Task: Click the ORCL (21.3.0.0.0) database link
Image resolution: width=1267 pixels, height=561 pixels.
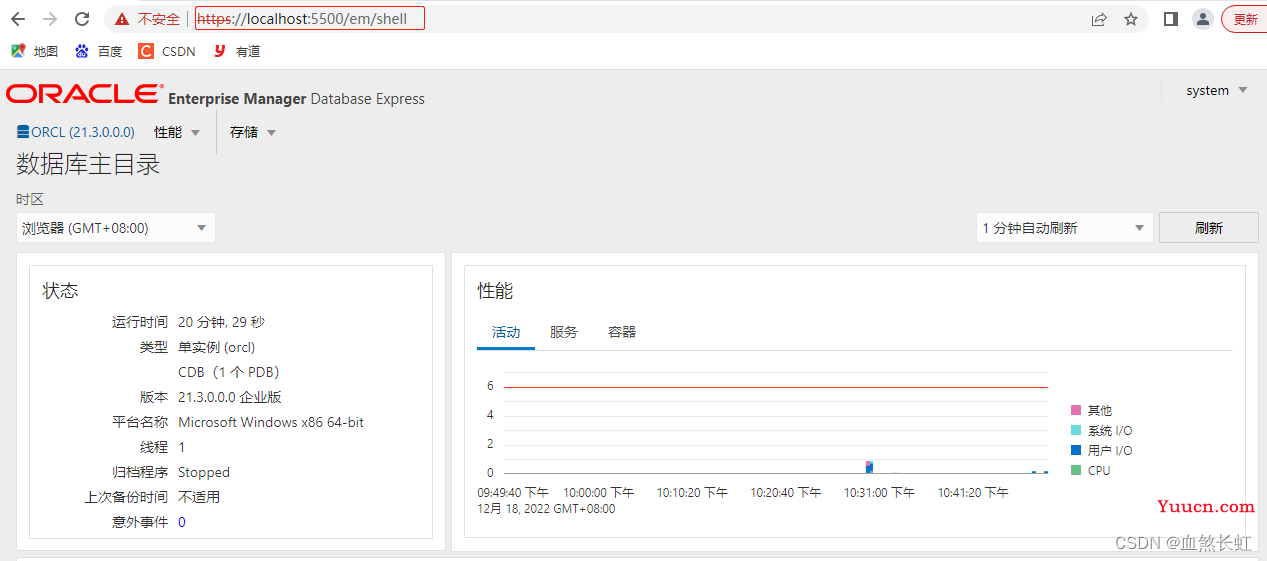Action: [83, 132]
